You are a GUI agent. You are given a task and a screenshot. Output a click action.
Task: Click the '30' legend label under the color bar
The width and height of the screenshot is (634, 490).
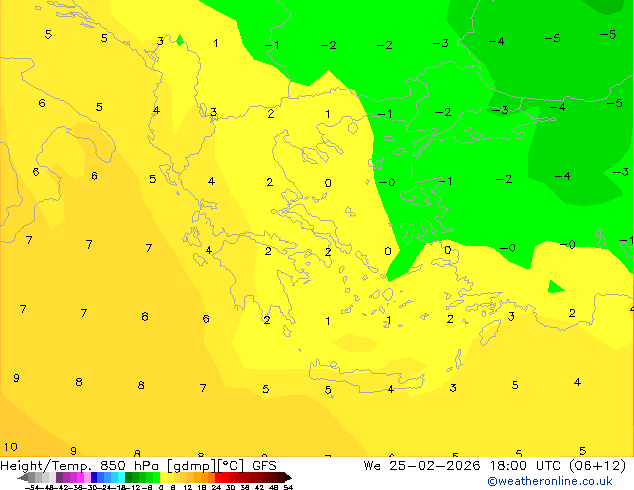(x=230, y=488)
